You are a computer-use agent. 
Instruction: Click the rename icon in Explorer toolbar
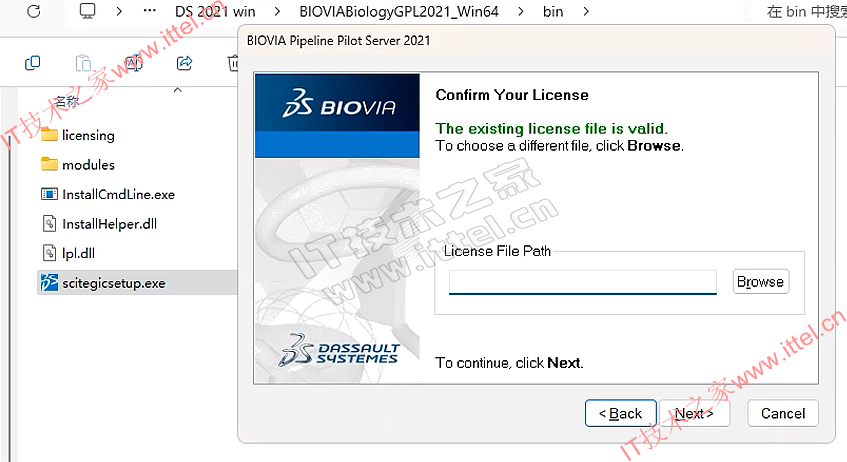133,63
